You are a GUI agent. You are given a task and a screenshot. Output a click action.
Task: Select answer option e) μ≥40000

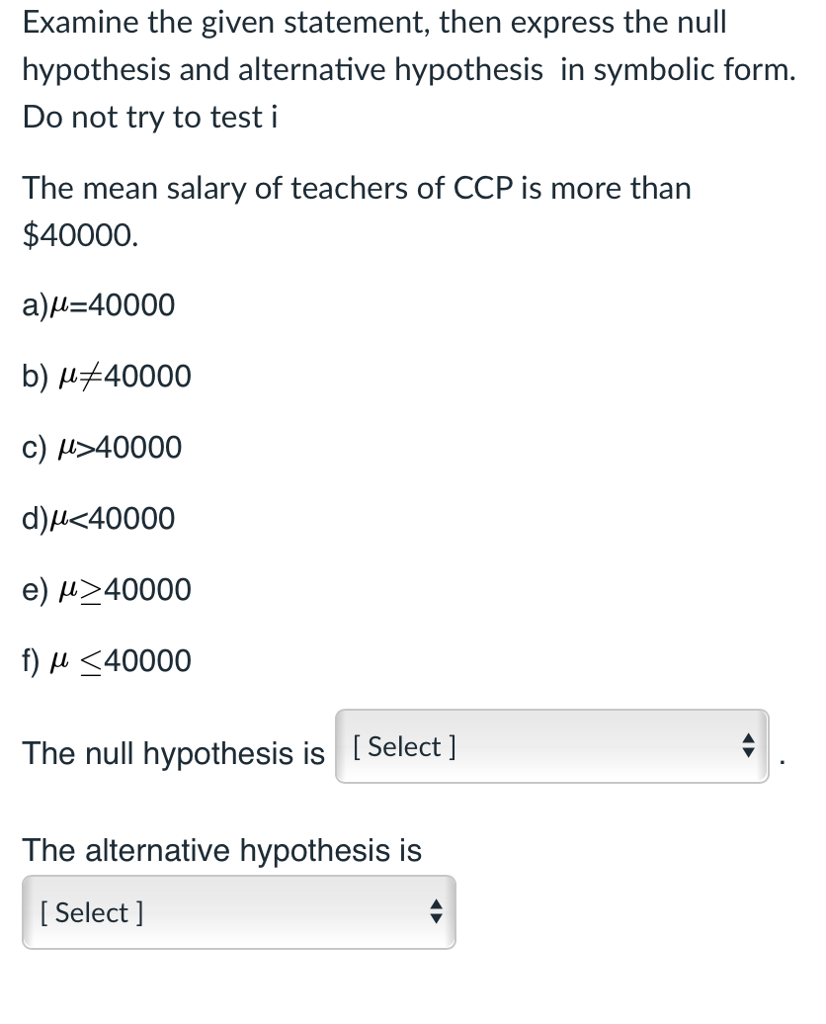click(106, 590)
